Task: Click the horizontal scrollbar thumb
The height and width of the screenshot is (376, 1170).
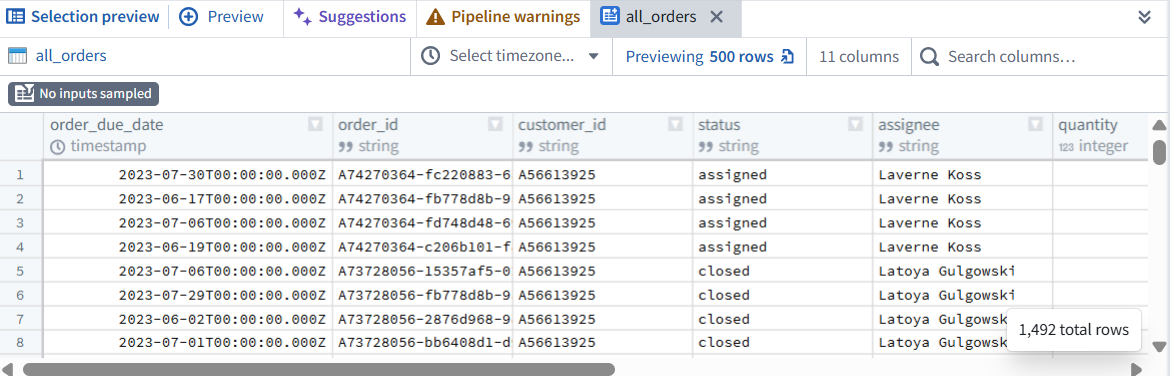Action: click(x=319, y=369)
